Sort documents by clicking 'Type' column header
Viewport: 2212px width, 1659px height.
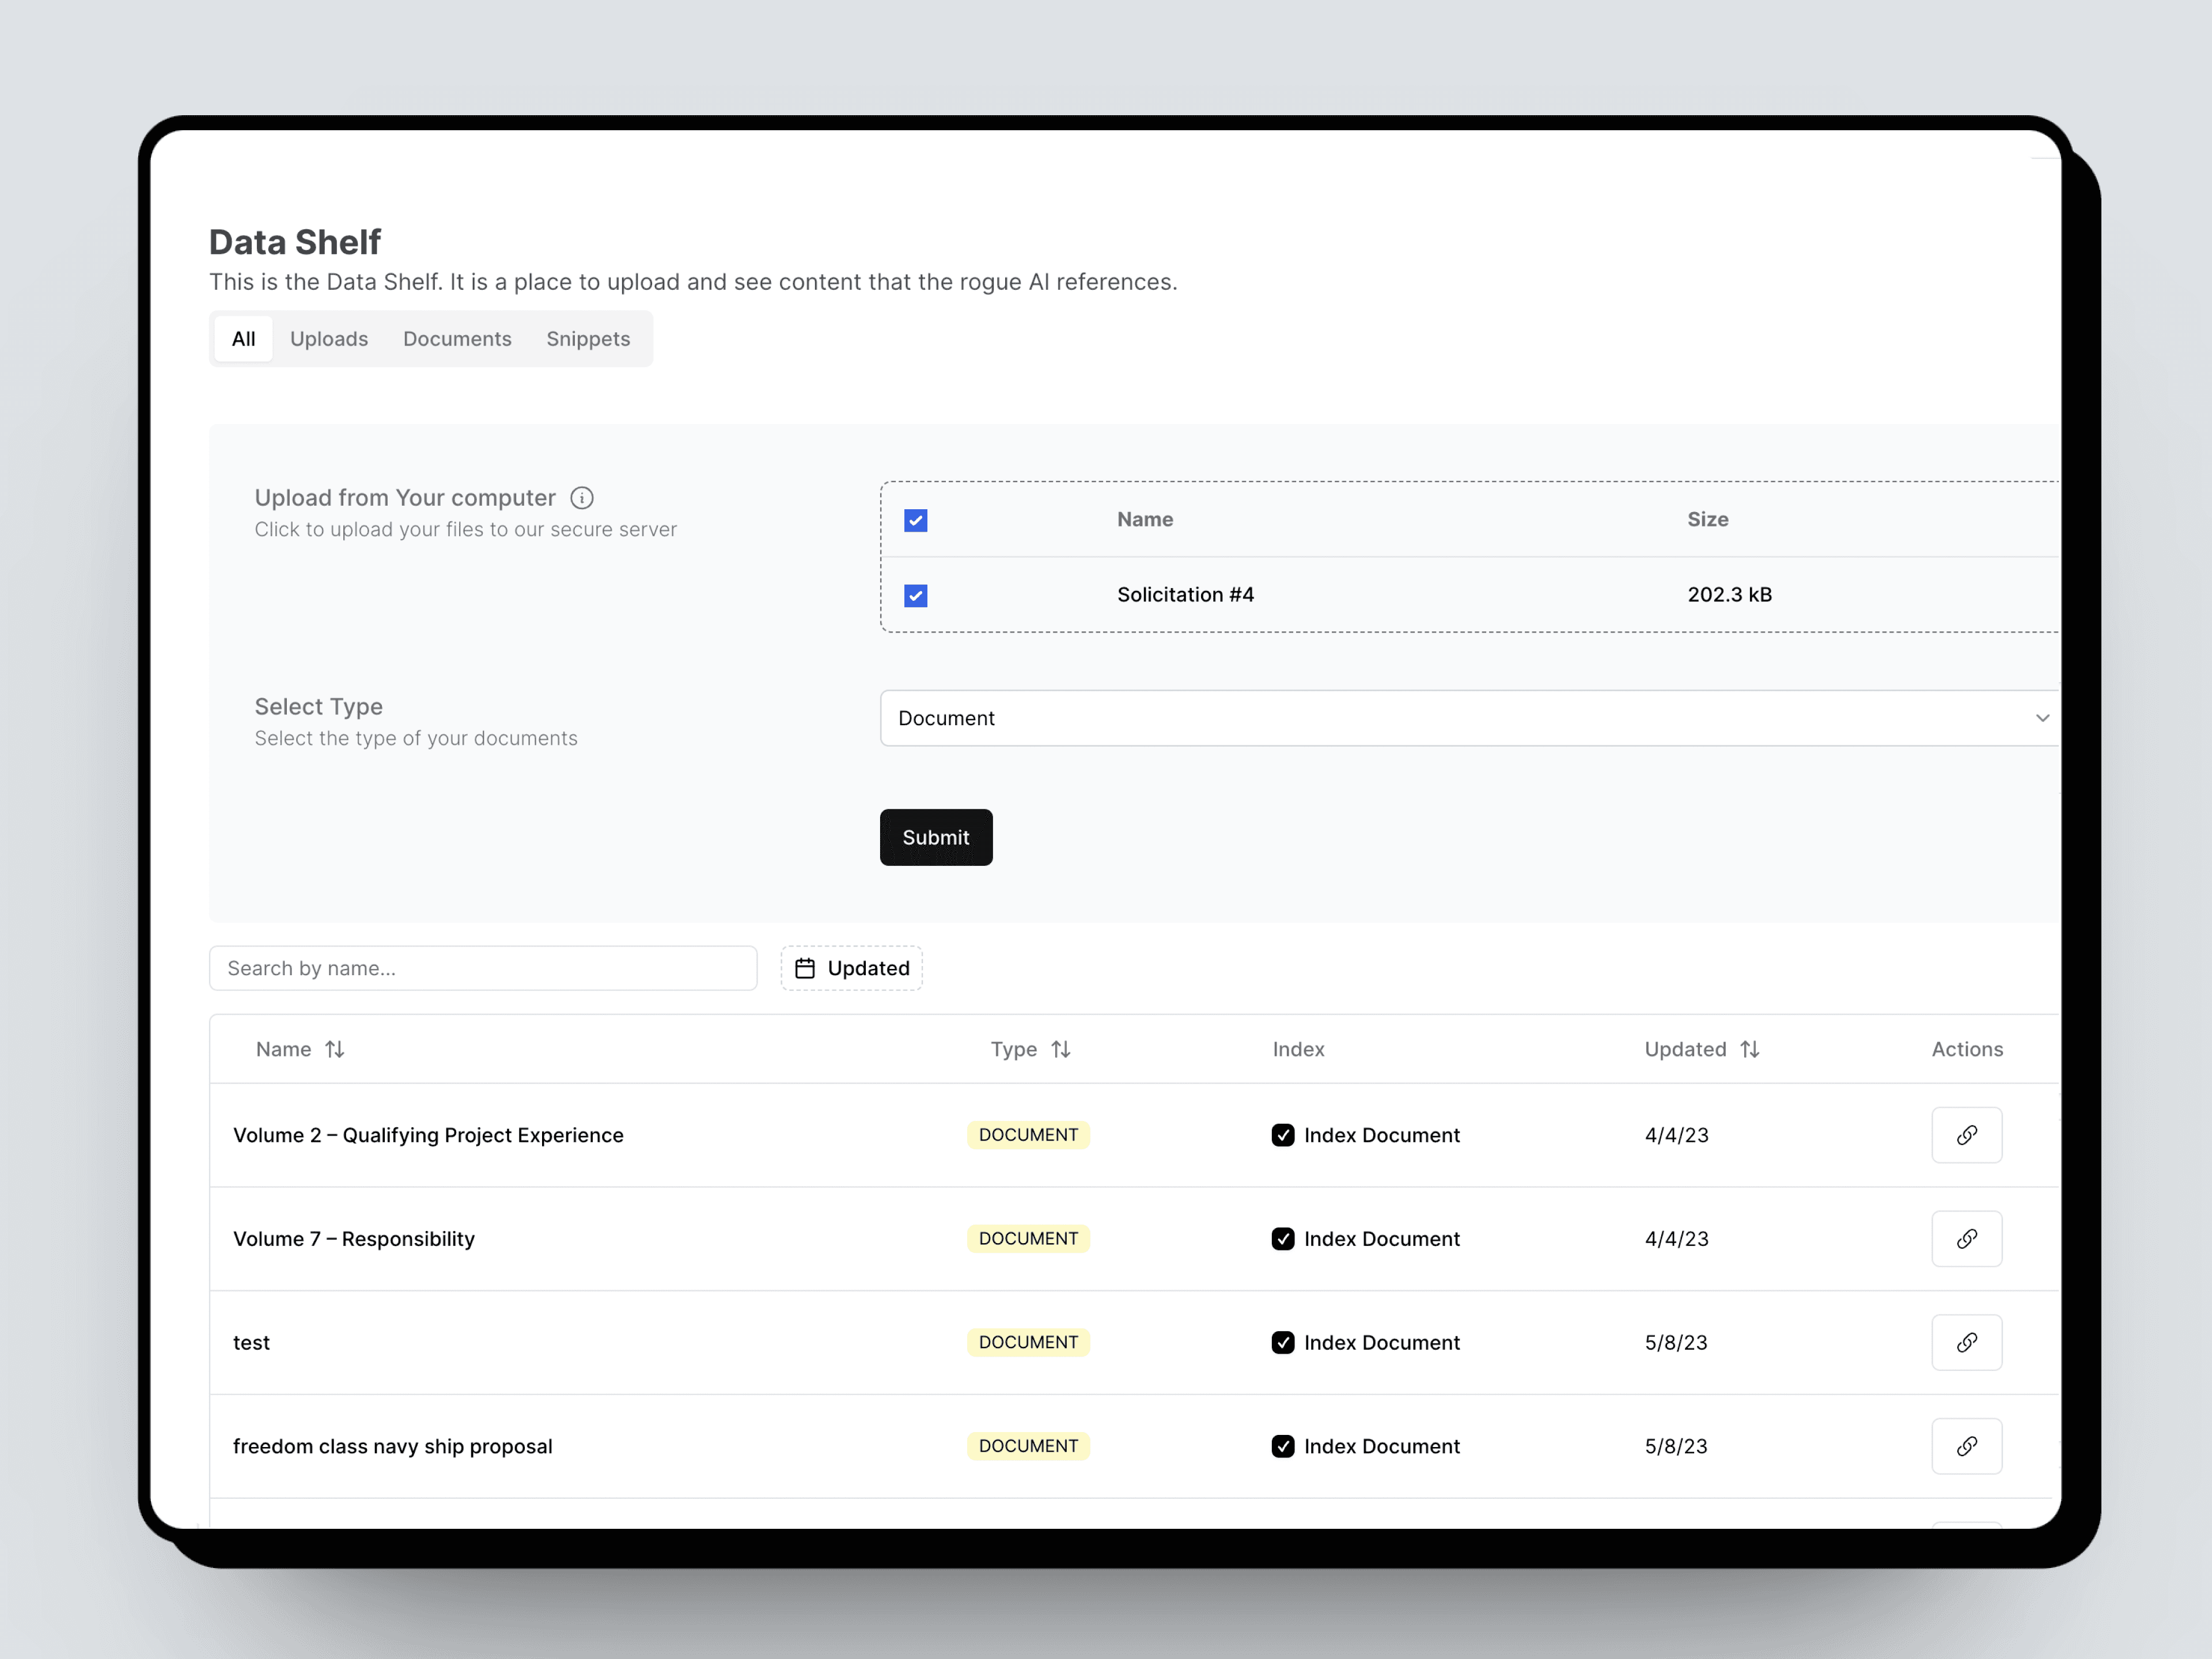tap(1029, 1047)
